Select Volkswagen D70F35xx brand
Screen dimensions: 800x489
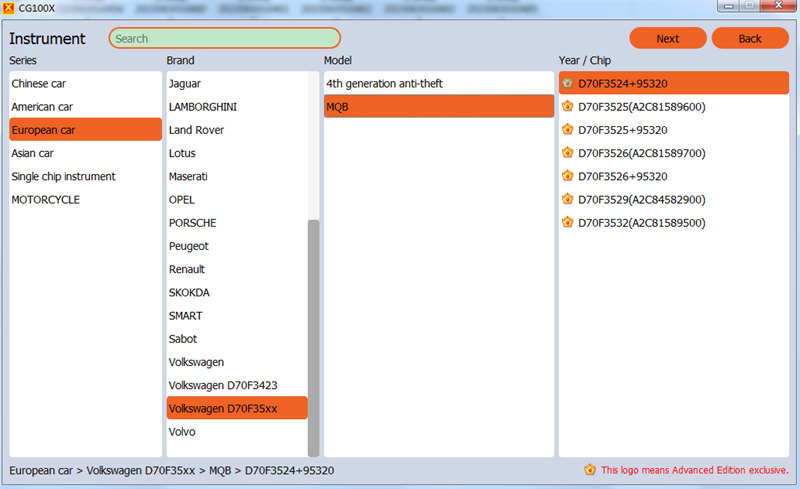click(237, 408)
